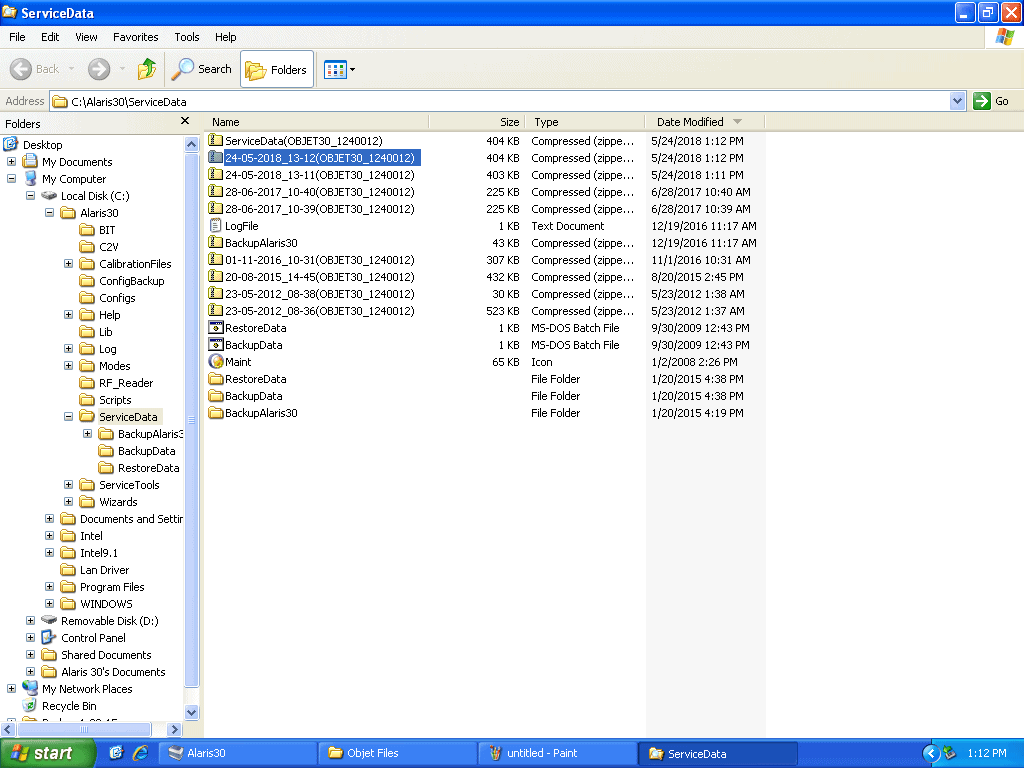Switch to untitled - Paint taskbar window
1024x768 pixels.
(558, 753)
